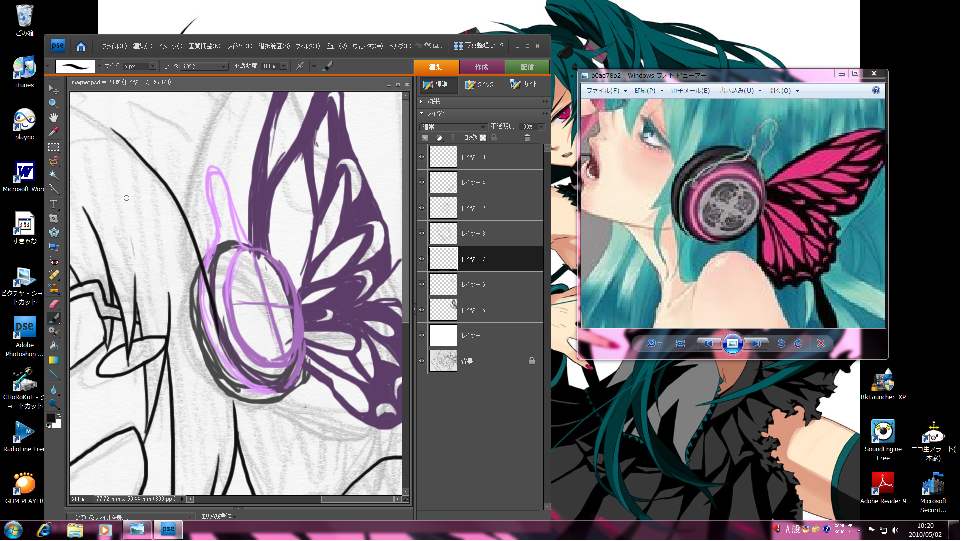Select the Eyedropper tool

[x=53, y=132]
